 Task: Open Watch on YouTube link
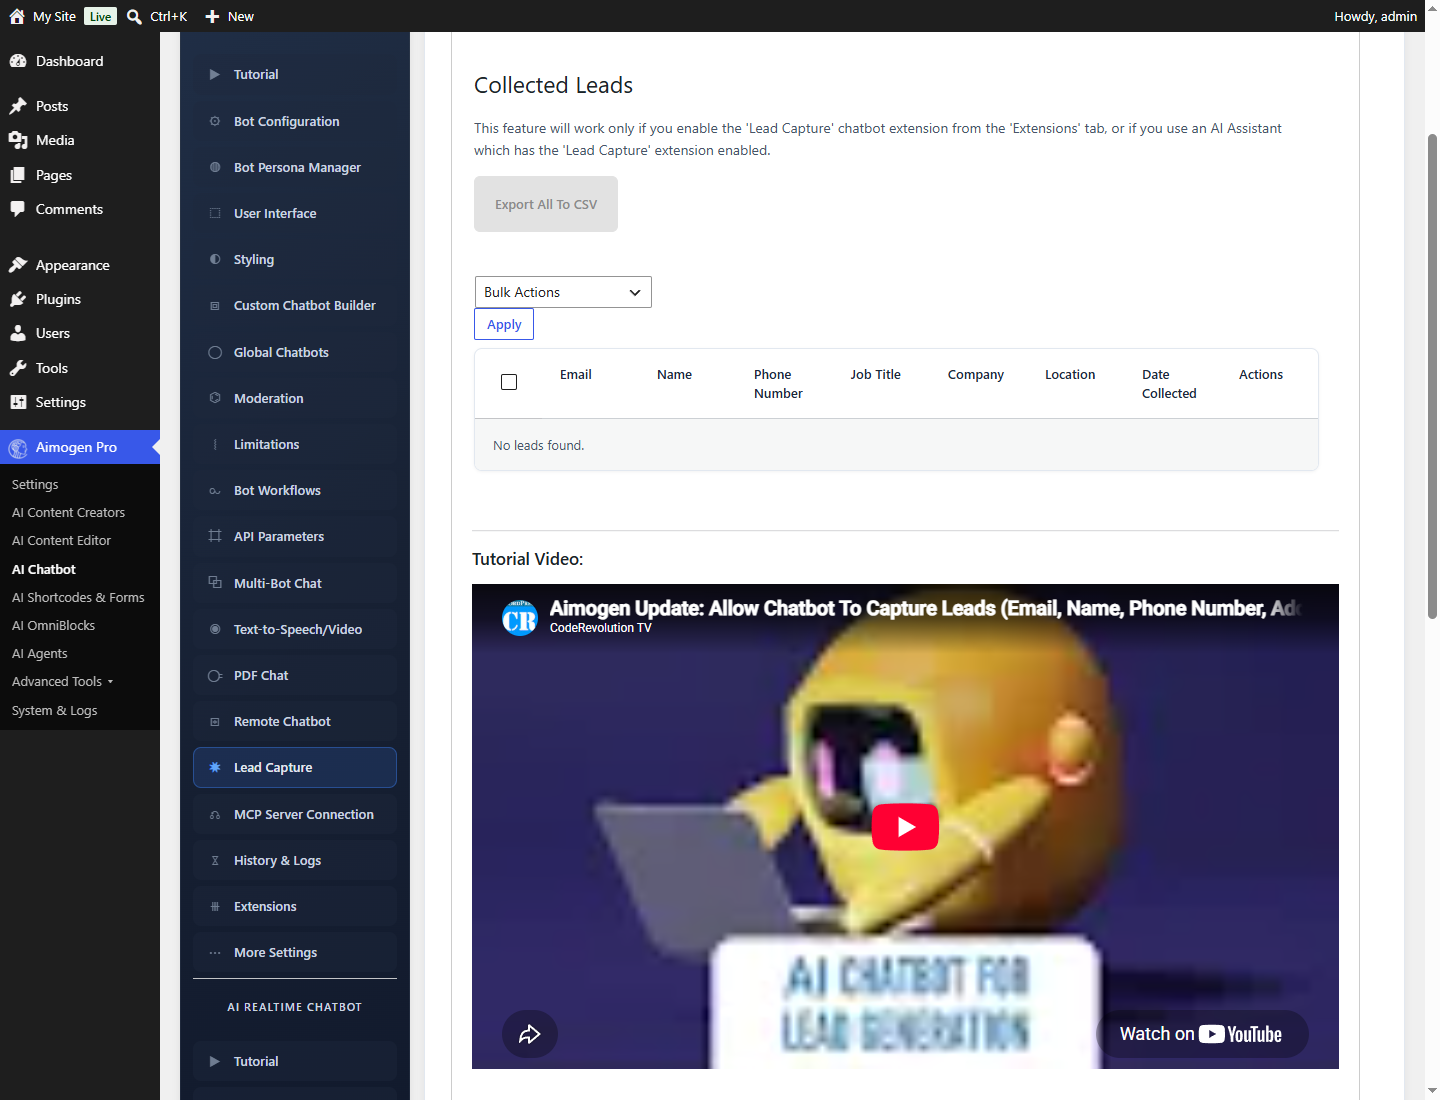1201,1034
